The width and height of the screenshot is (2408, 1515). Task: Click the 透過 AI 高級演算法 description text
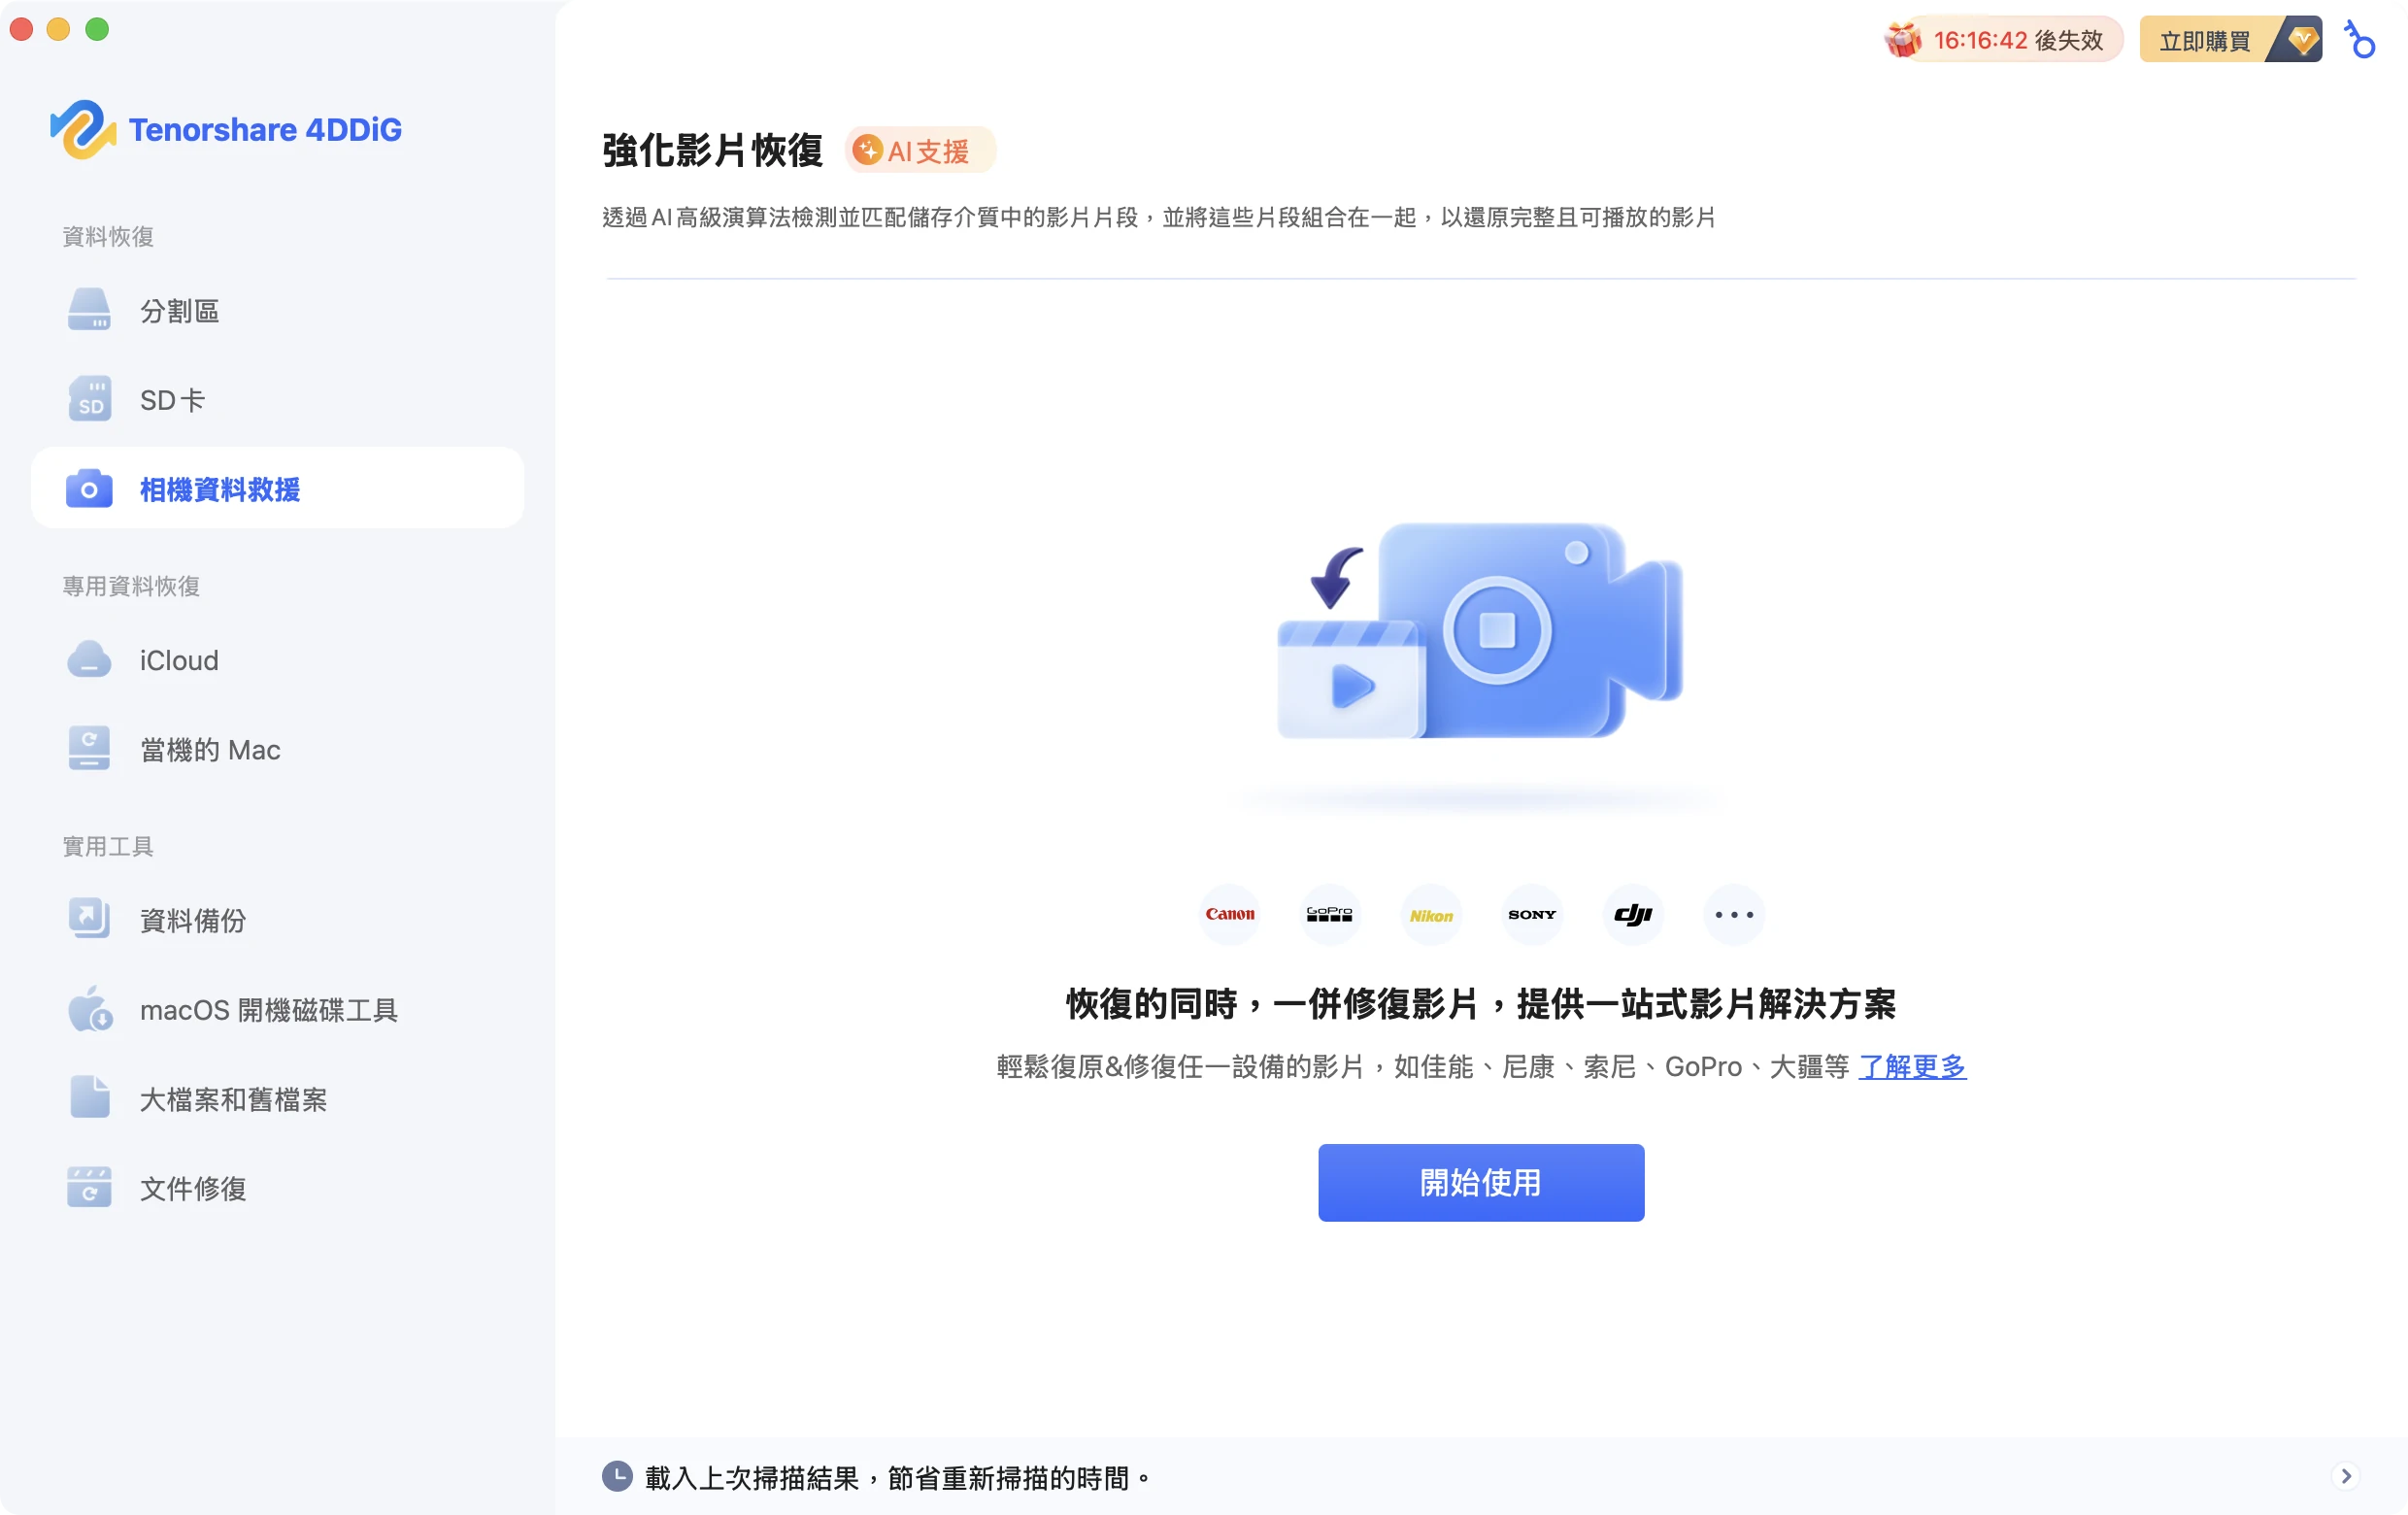1159,217
